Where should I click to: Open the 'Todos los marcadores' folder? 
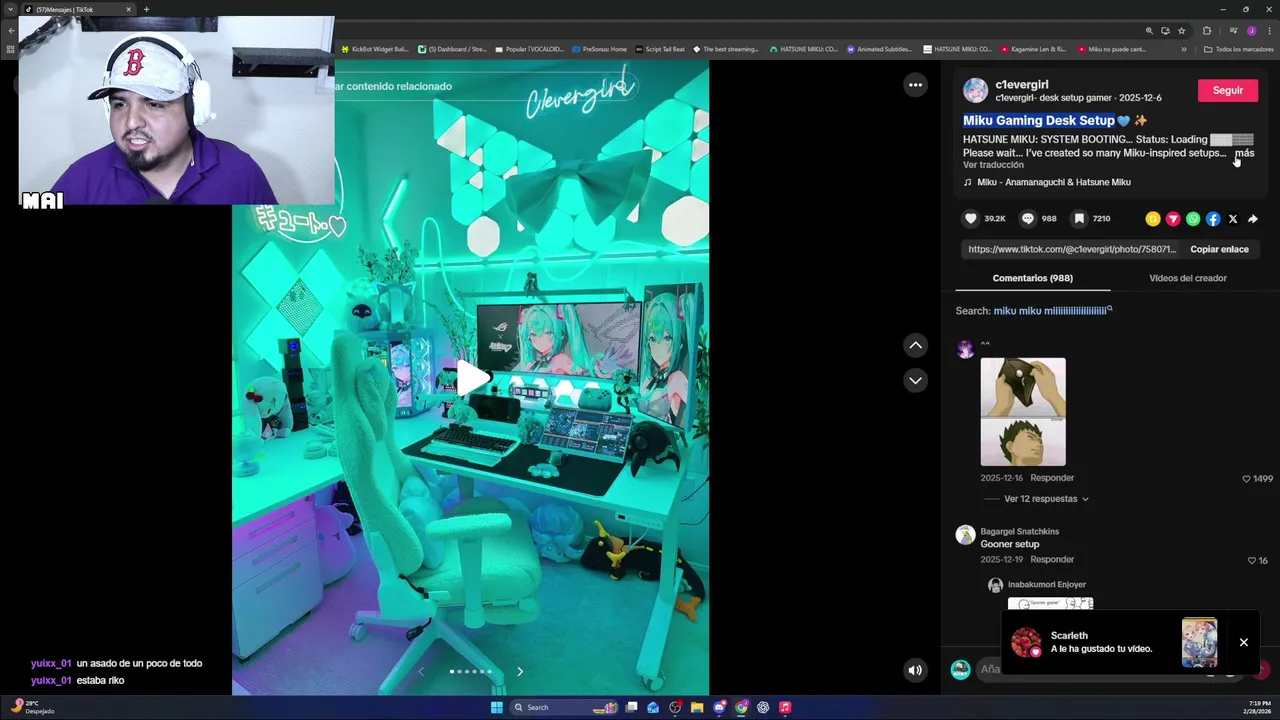tap(1239, 49)
